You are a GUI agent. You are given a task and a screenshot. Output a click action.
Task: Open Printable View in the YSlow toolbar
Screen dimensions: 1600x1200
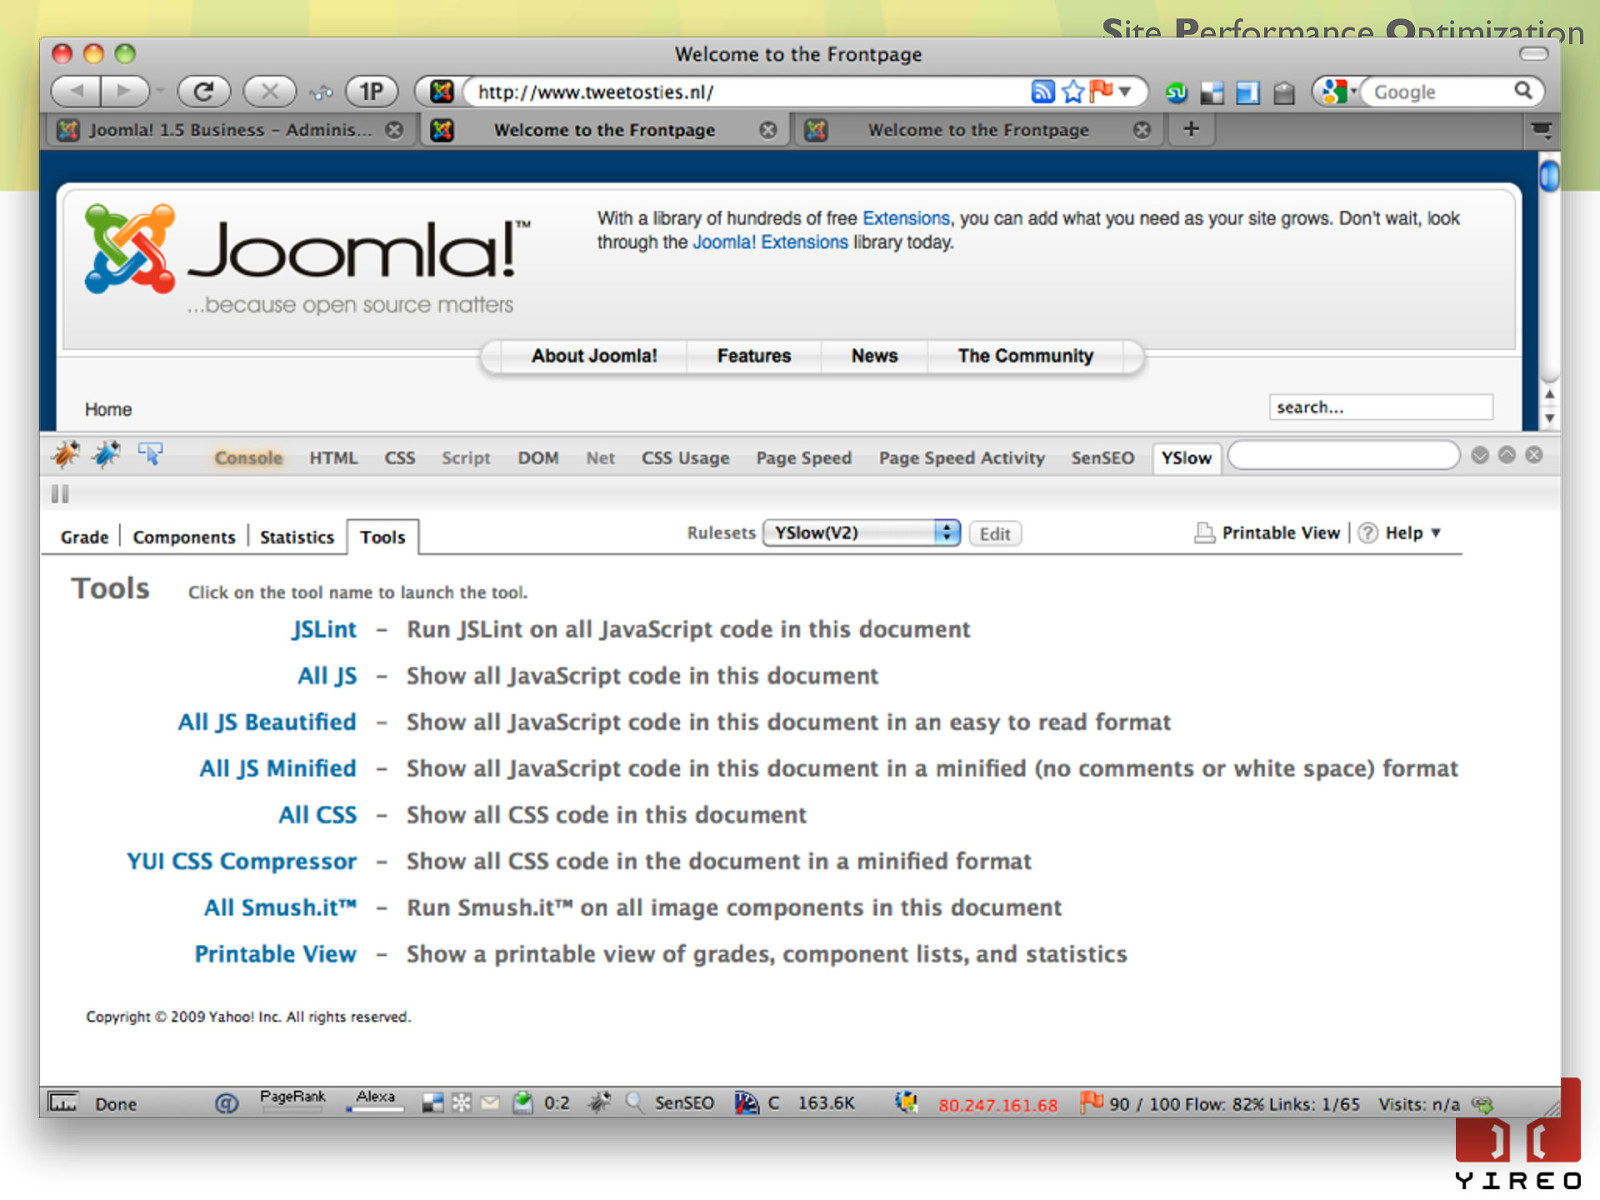pos(1267,533)
